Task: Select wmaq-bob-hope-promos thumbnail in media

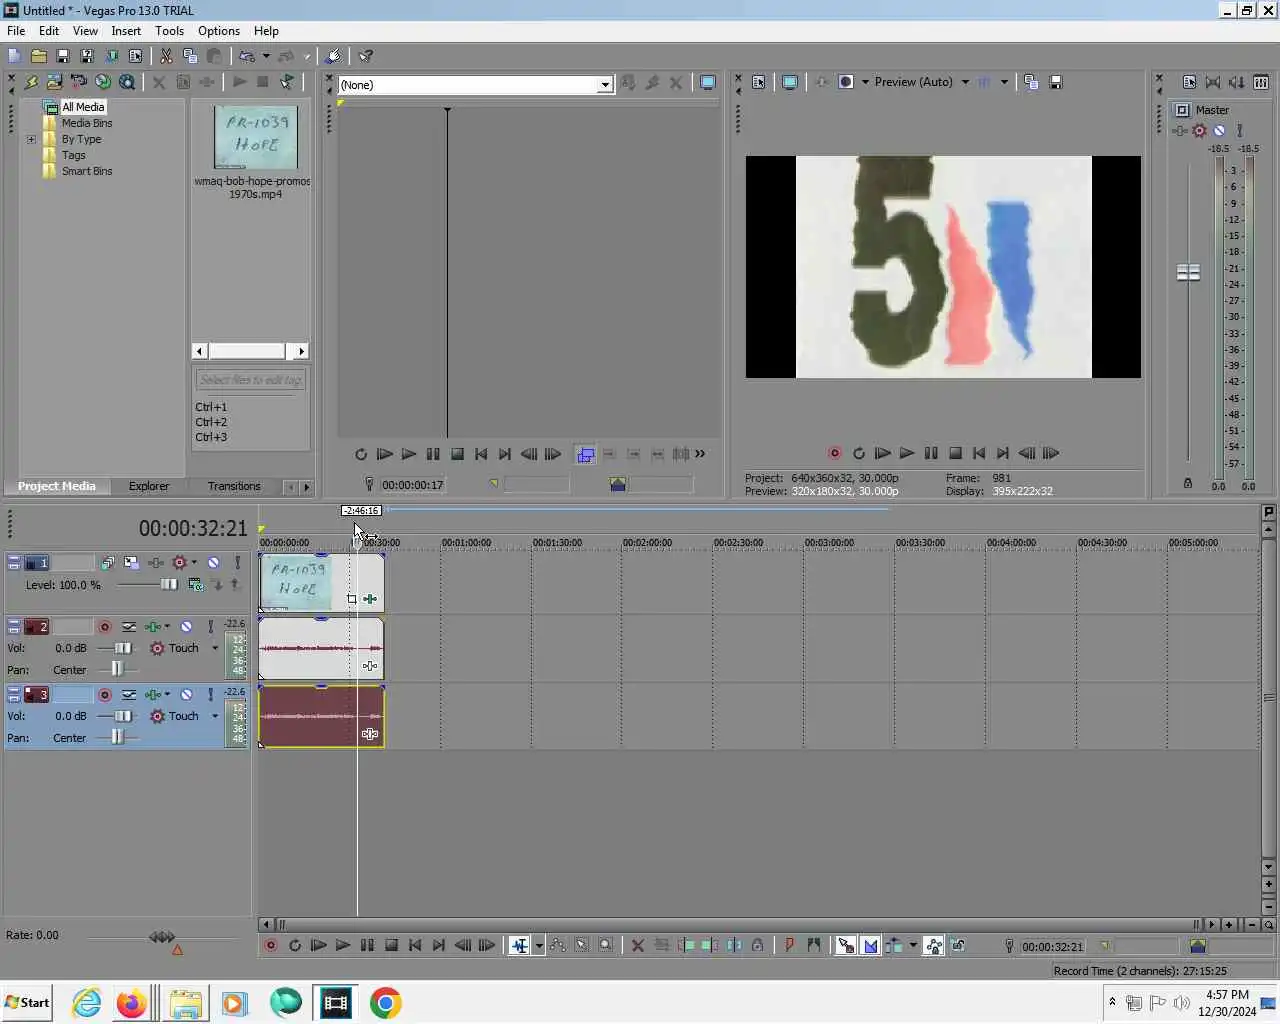Action: (x=256, y=137)
